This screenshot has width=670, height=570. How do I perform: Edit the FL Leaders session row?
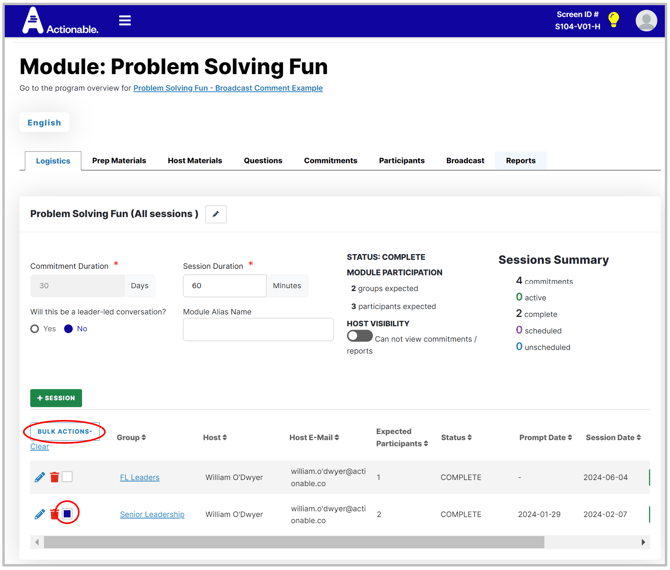point(40,477)
